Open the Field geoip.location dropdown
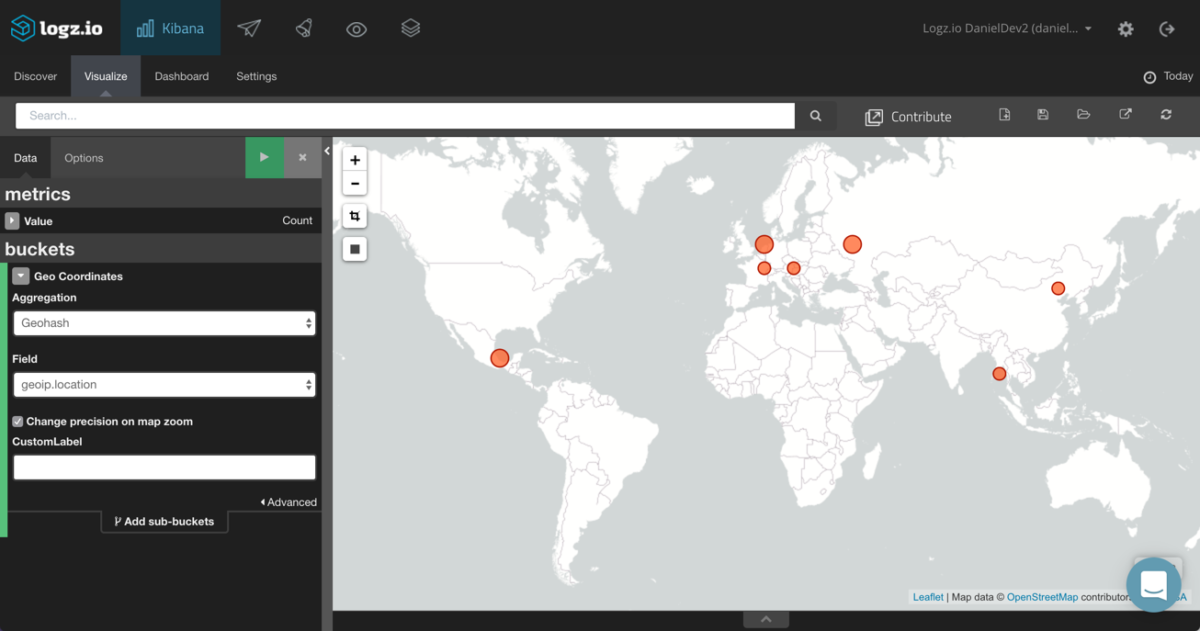 coord(164,384)
